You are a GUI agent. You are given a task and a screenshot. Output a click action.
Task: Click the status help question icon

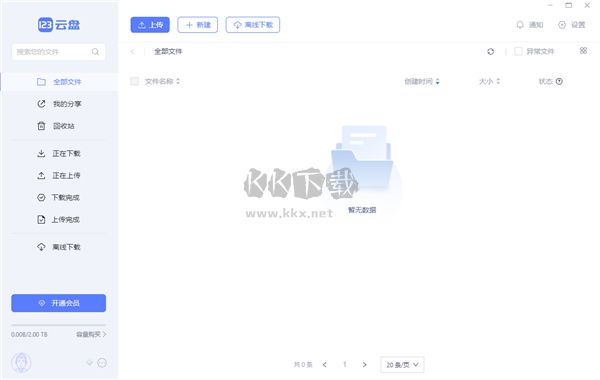(x=559, y=81)
